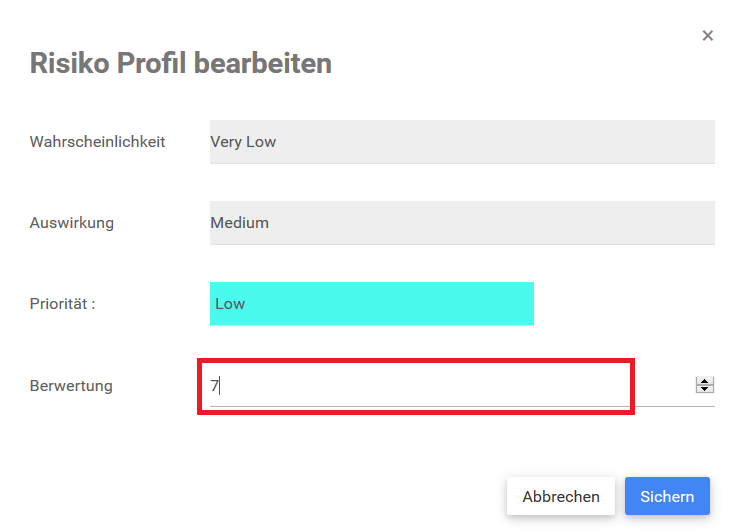Click the Priorität label
Image resolution: width=746 pixels, height=531 pixels.
[x=62, y=304]
